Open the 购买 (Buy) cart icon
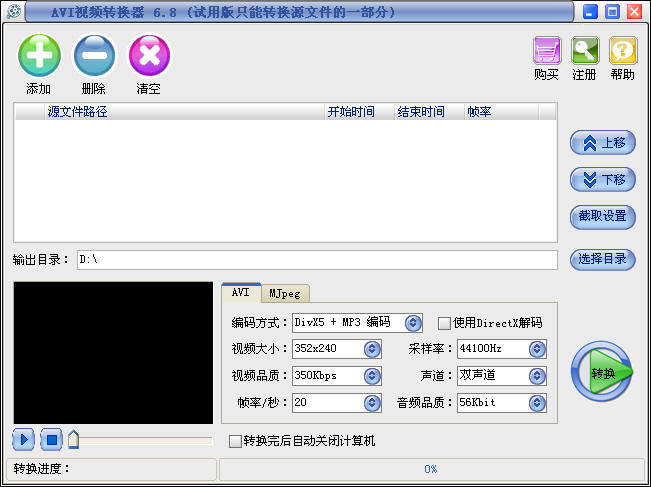Image resolution: width=651 pixels, height=487 pixels. click(546, 51)
